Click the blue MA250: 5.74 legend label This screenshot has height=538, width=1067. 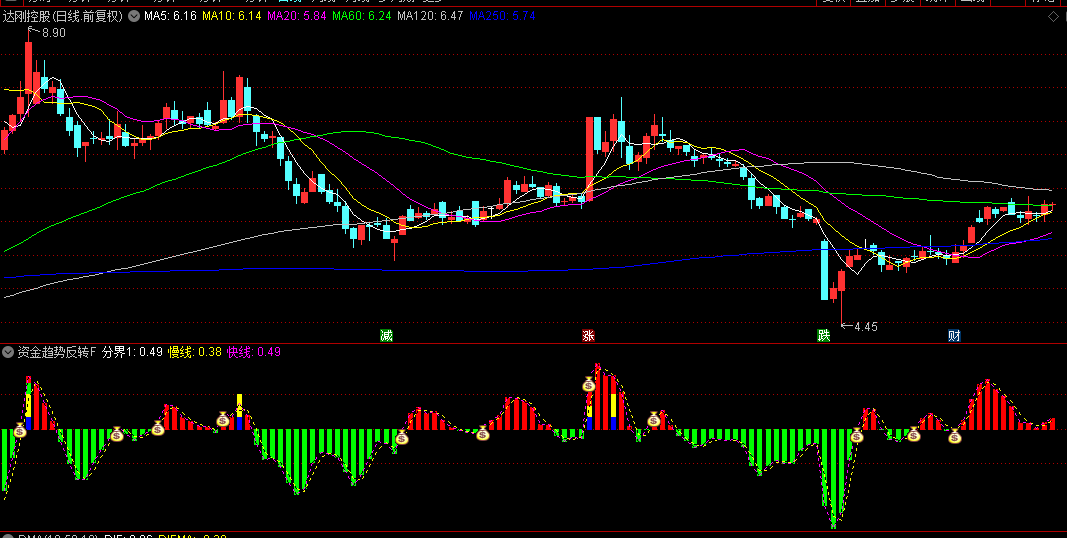coord(502,16)
